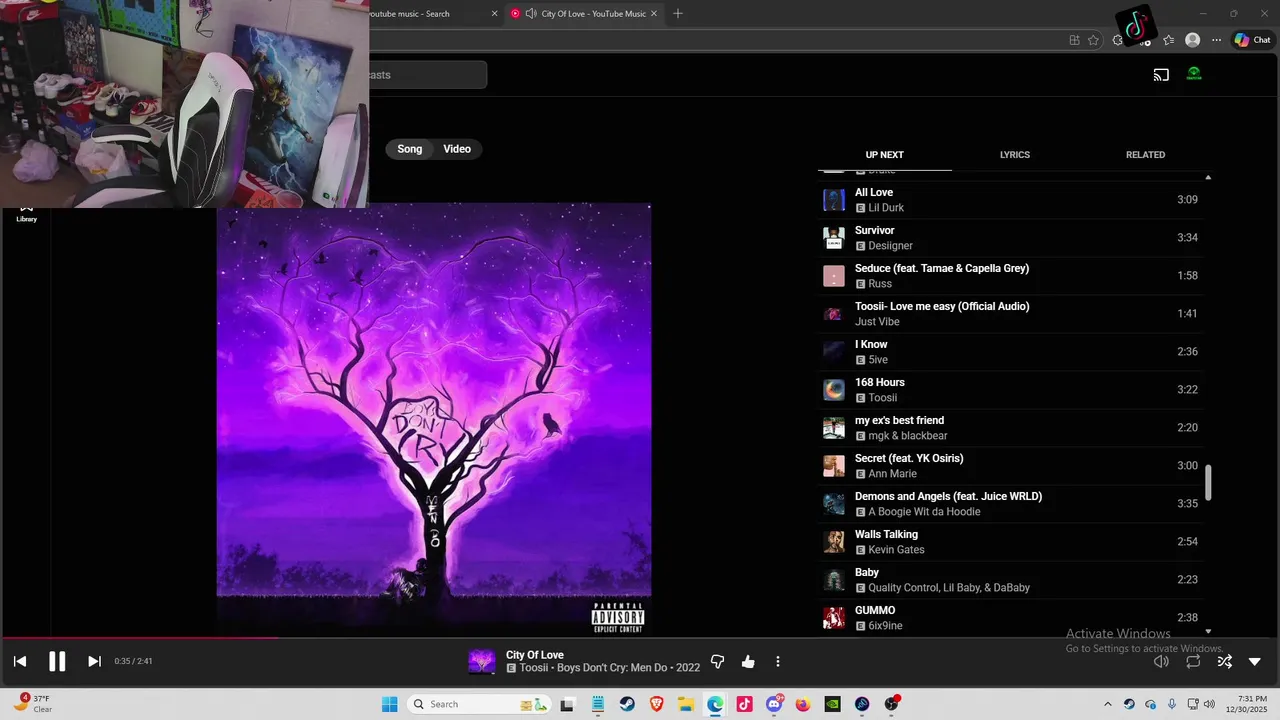Viewport: 1280px width, 720px height.
Task: Skip to the next track
Action: 94,661
